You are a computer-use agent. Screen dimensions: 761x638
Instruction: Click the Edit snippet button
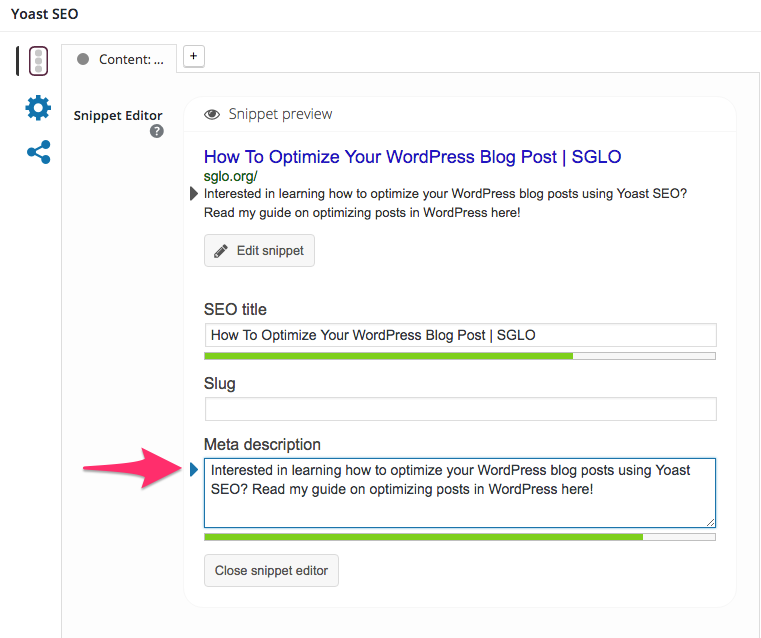(259, 250)
